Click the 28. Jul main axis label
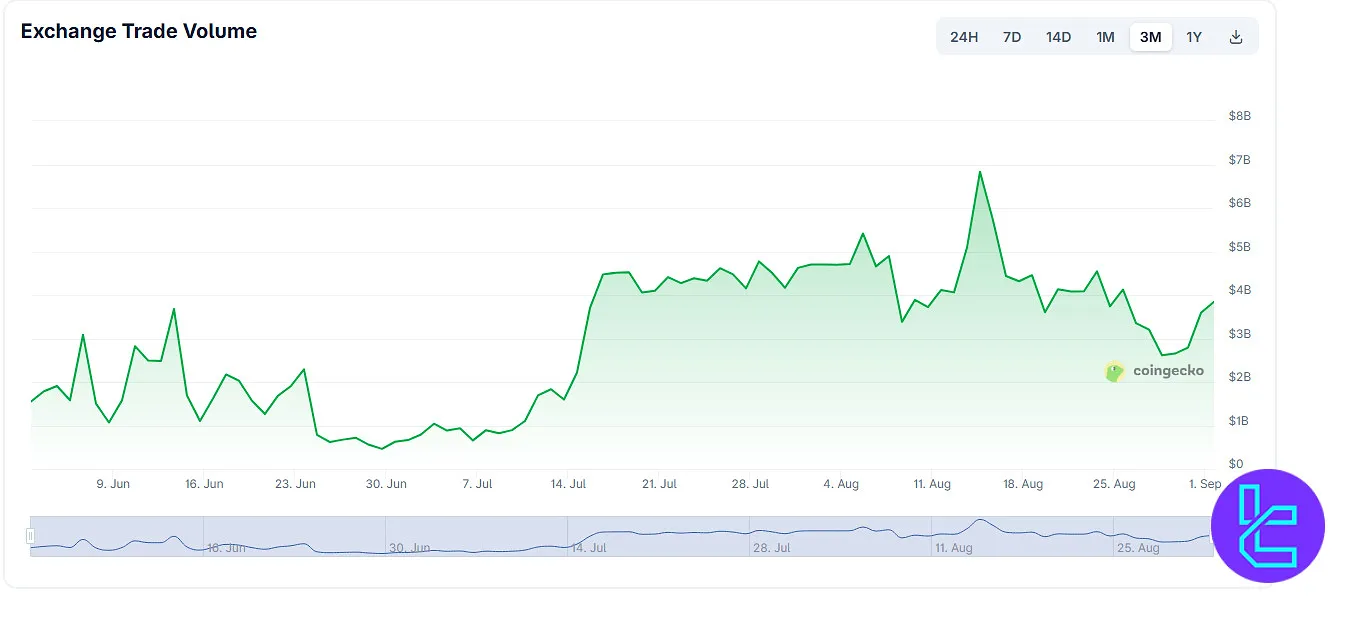1360x618 pixels. 750,484
